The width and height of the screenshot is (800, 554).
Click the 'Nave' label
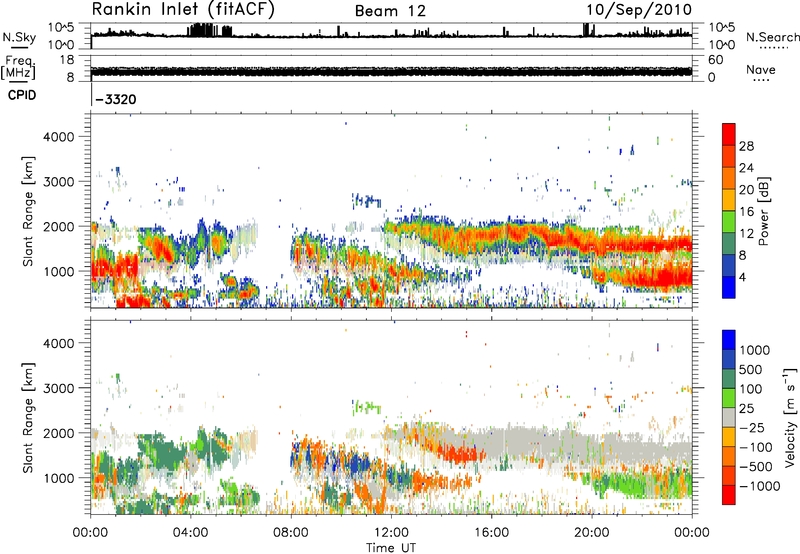coord(761,69)
